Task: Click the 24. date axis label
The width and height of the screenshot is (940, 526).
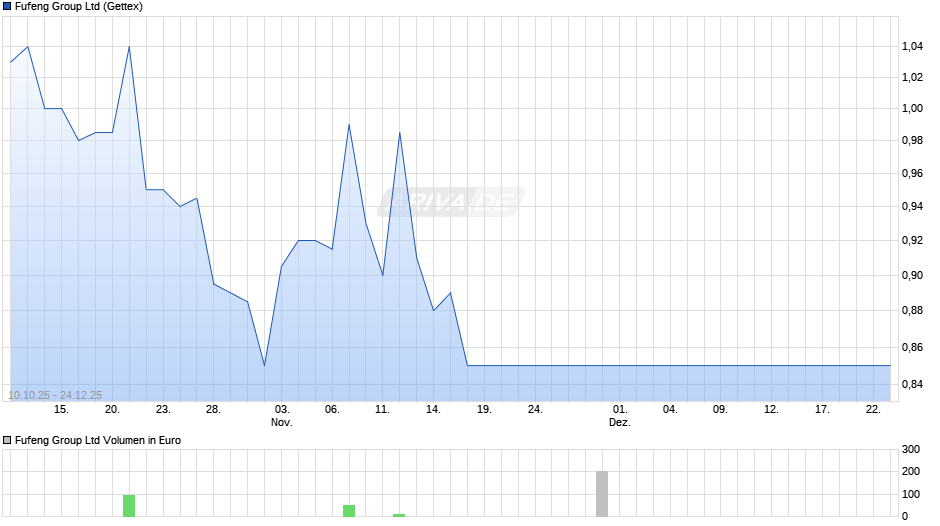Action: pos(535,410)
